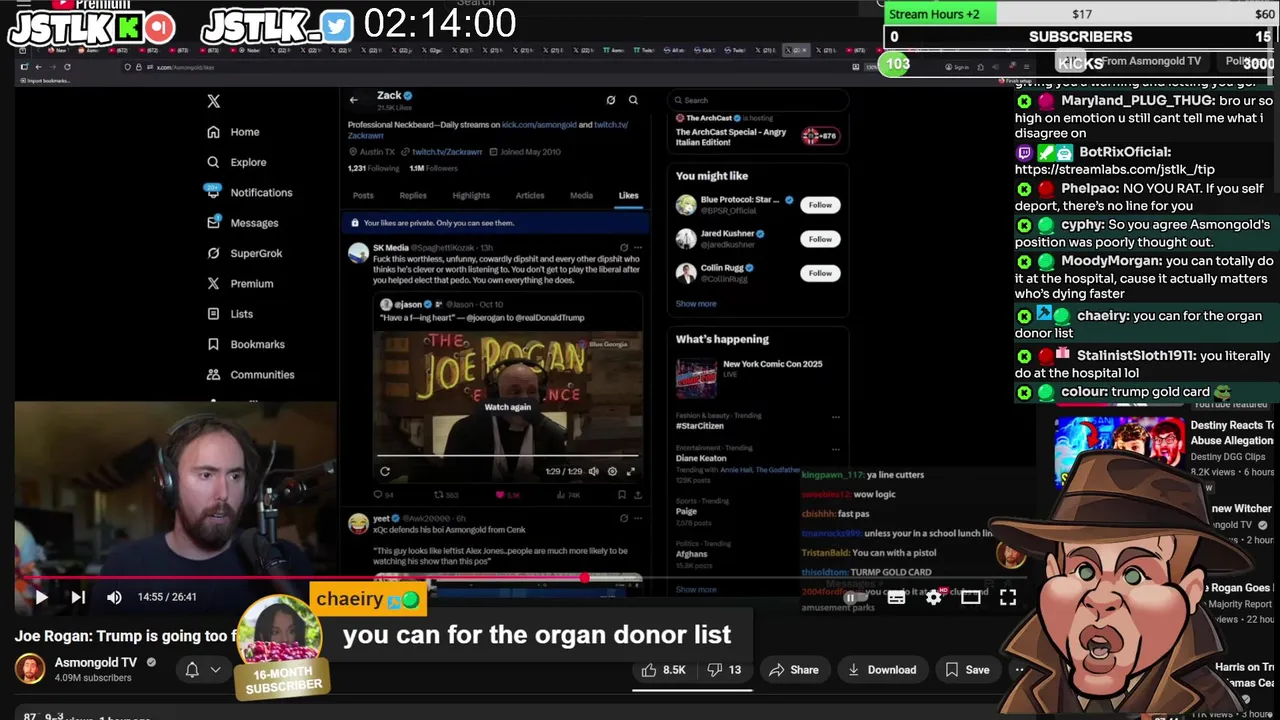1280x720 pixels.
Task: Follow Jared Kushner
Action: tap(820, 239)
